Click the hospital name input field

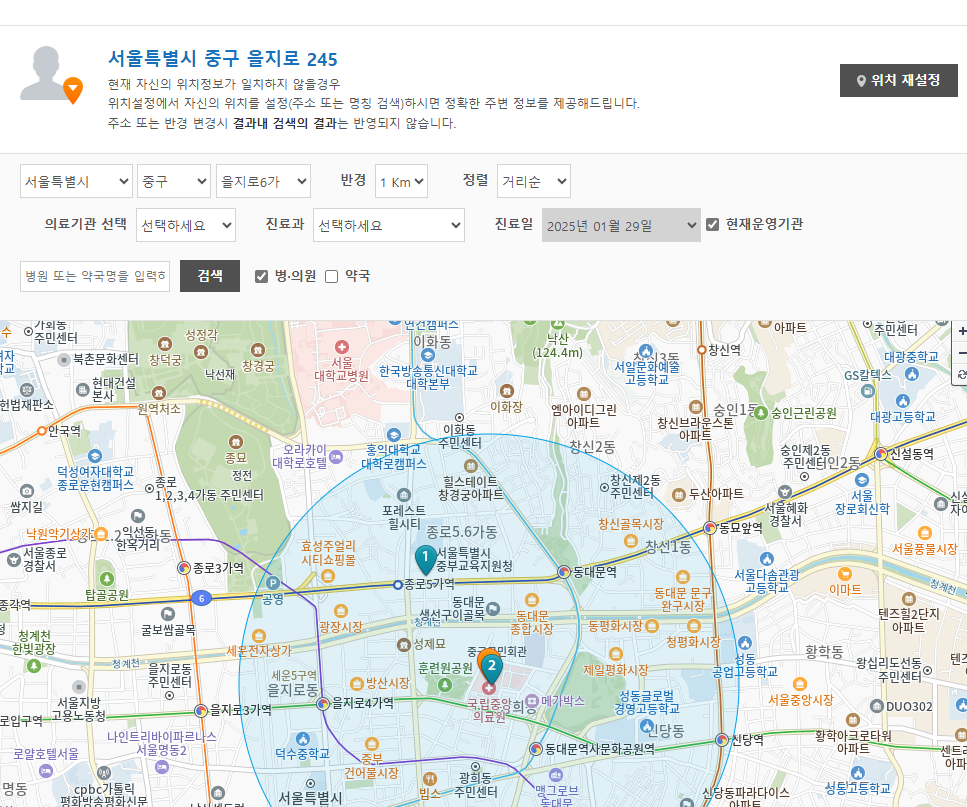pyautogui.click(x=93, y=276)
